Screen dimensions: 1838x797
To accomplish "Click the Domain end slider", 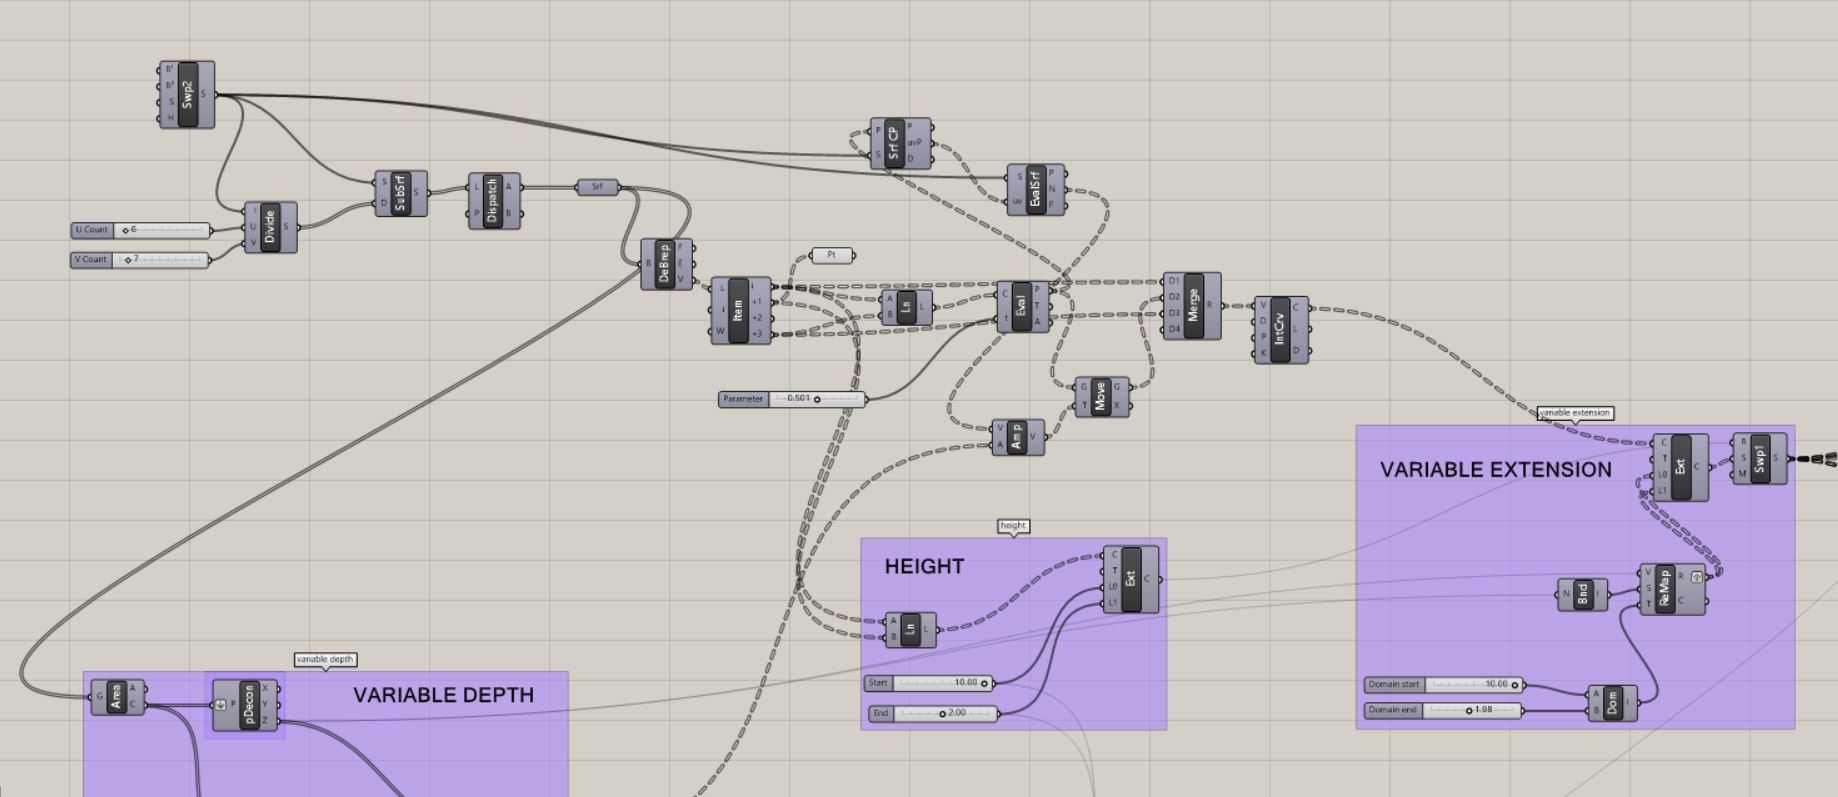I will [1470, 710].
